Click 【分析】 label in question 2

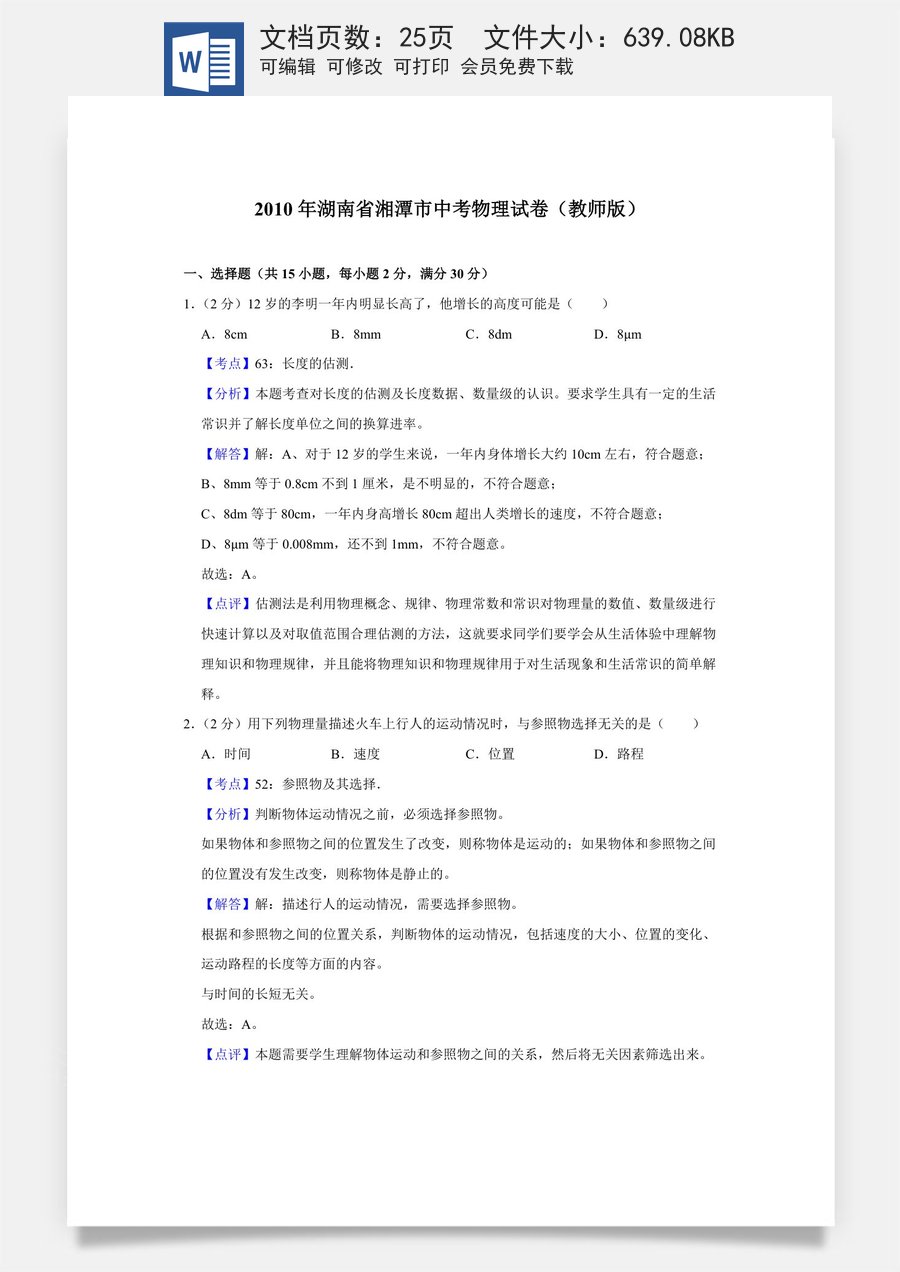point(229,814)
